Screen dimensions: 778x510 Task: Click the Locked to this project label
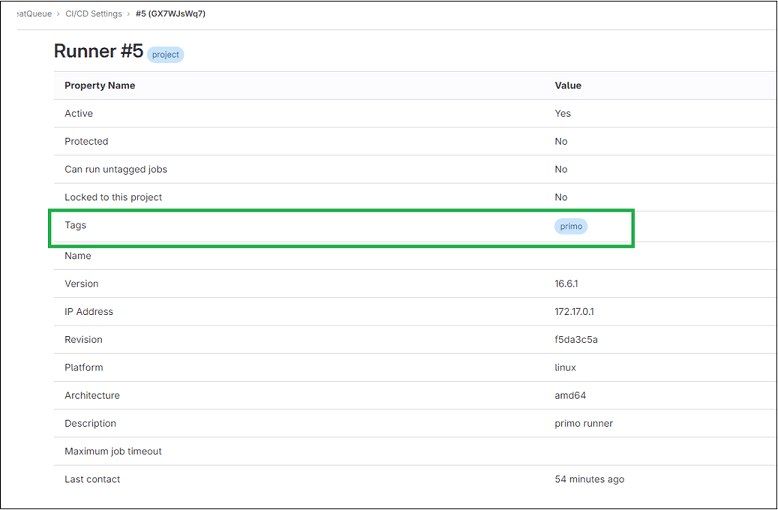point(113,198)
